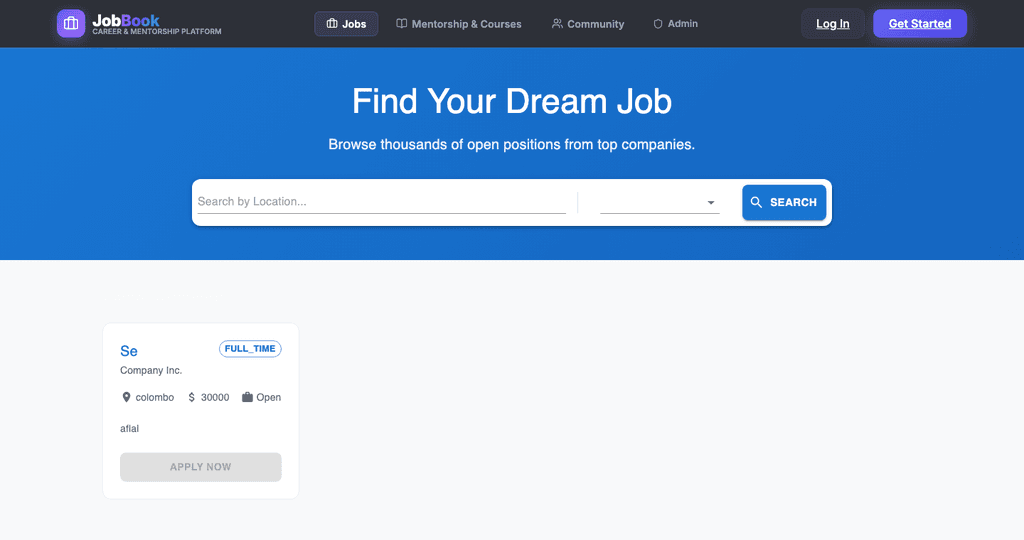Screen dimensions: 1024x540
Task: Click the magnifier icon in SEARCH button
Action: point(756,202)
